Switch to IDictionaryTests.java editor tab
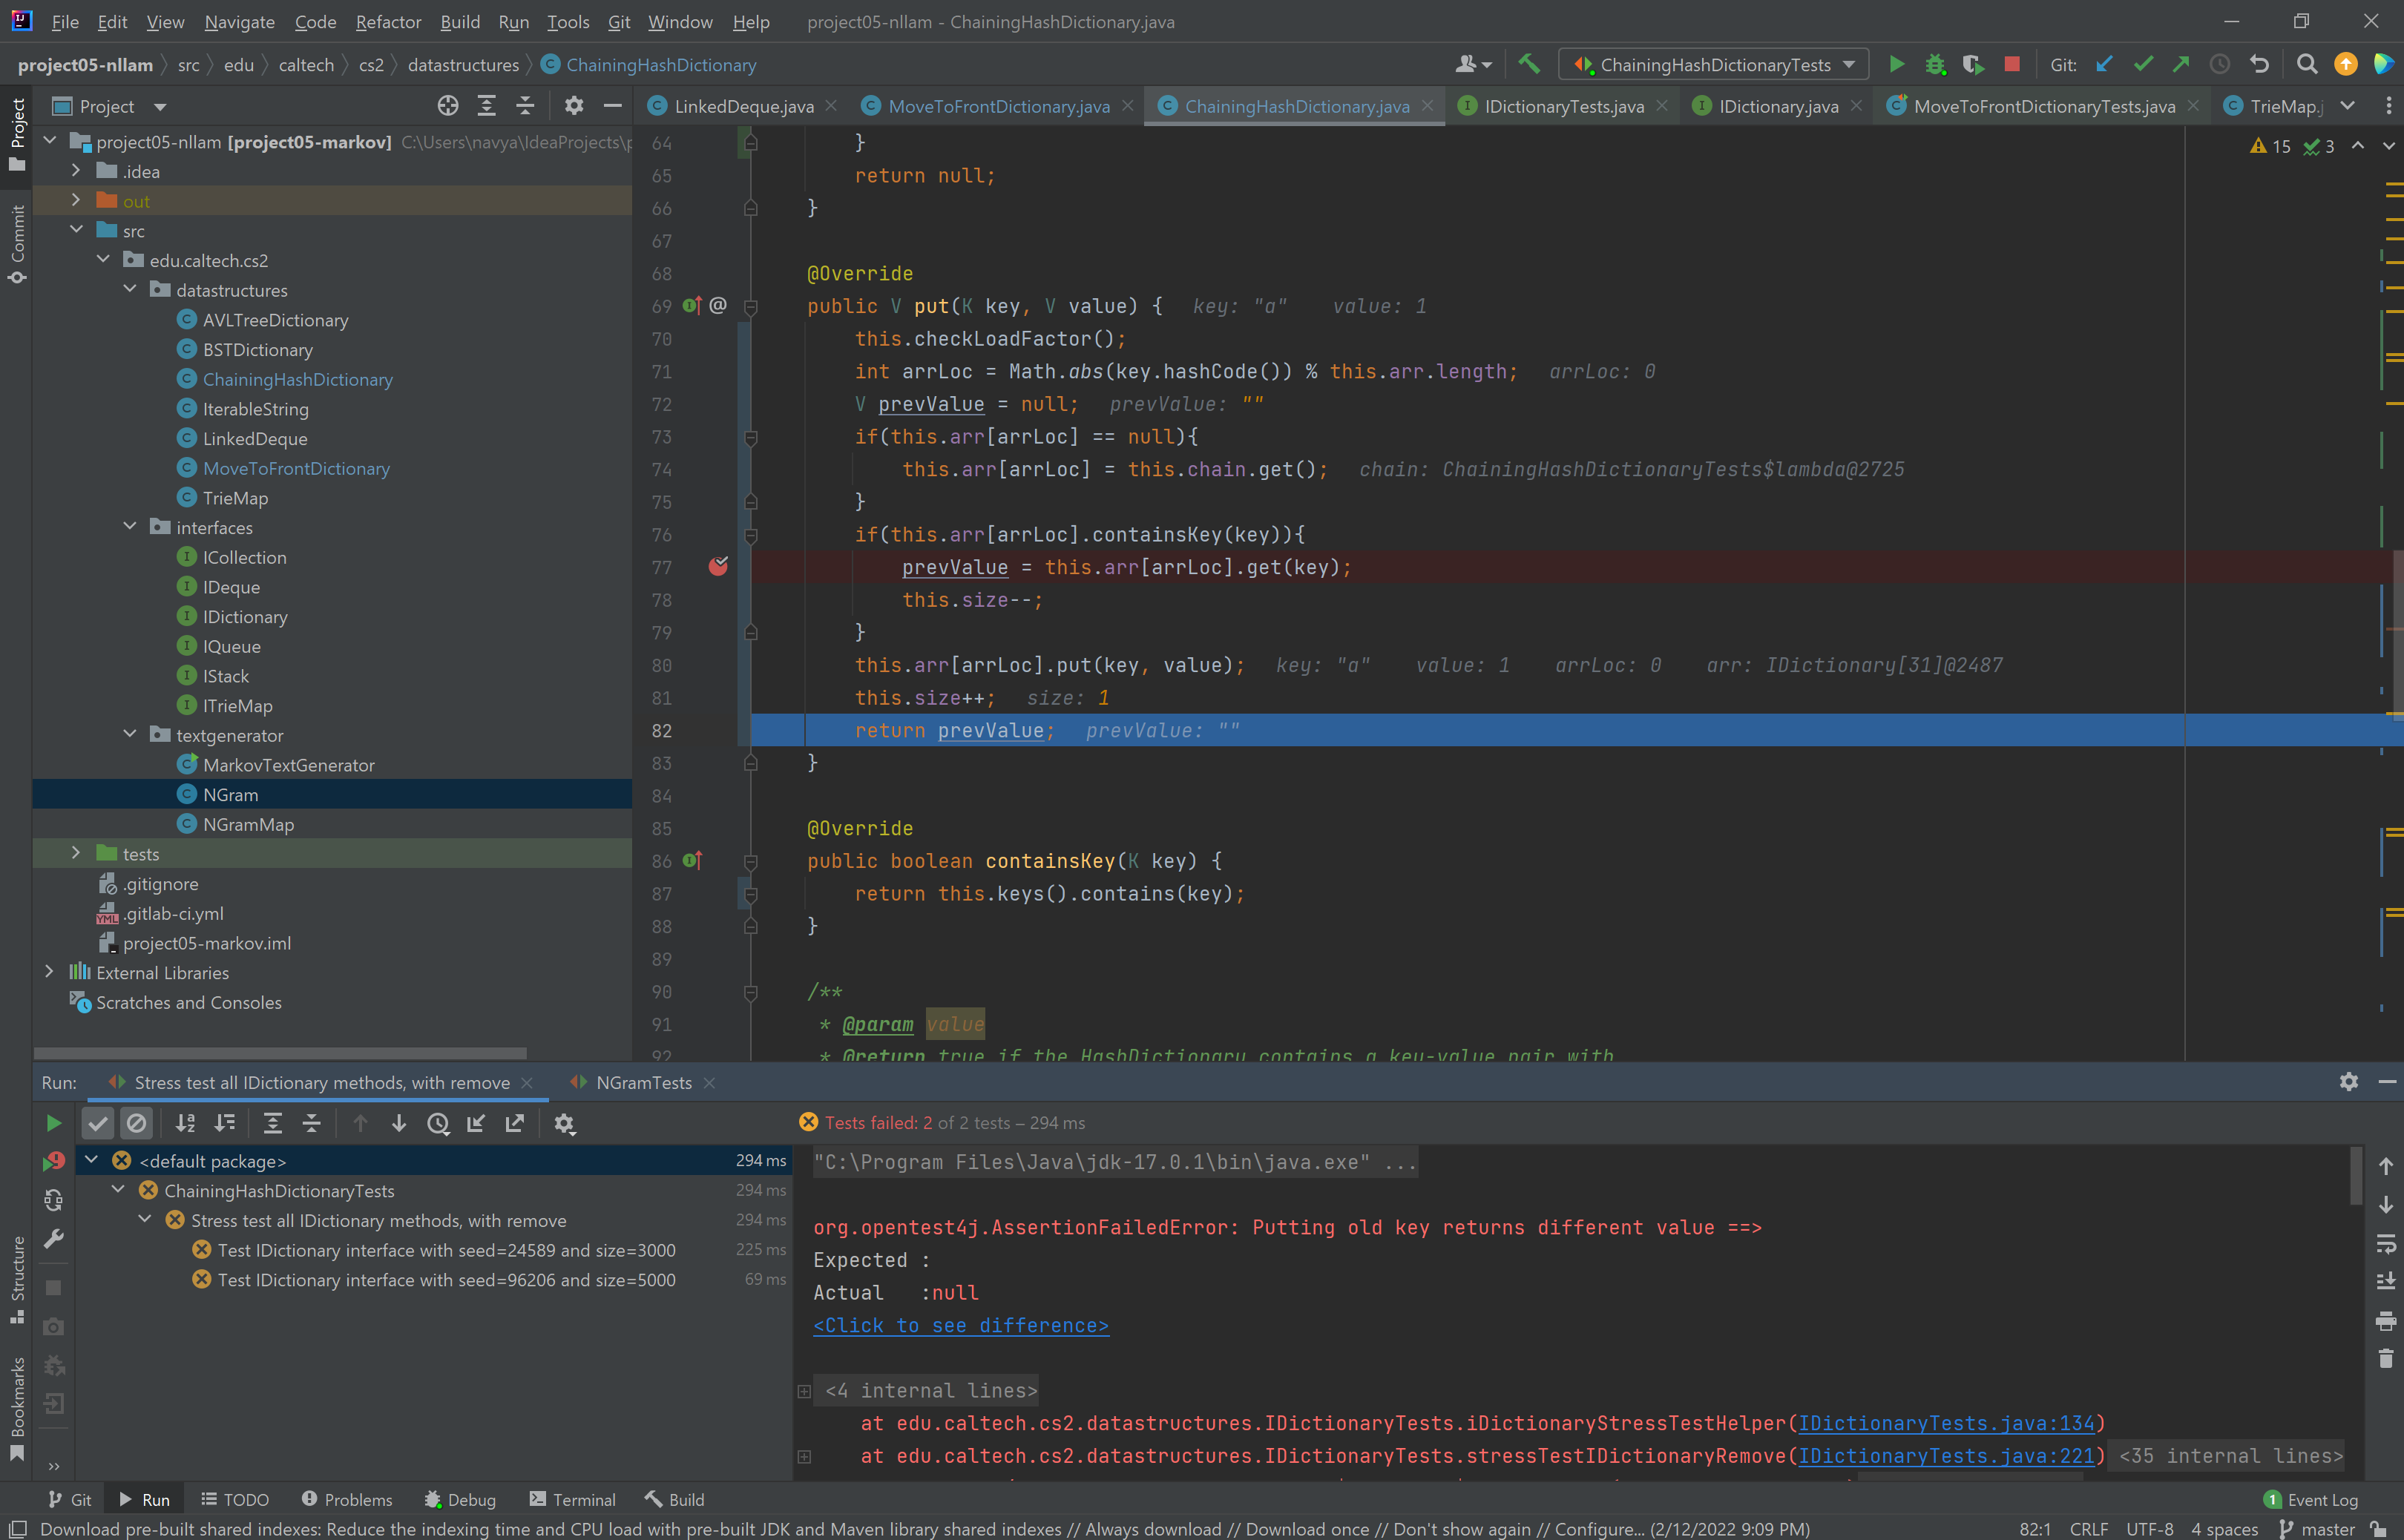Image resolution: width=2404 pixels, height=1540 pixels. [x=1563, y=106]
